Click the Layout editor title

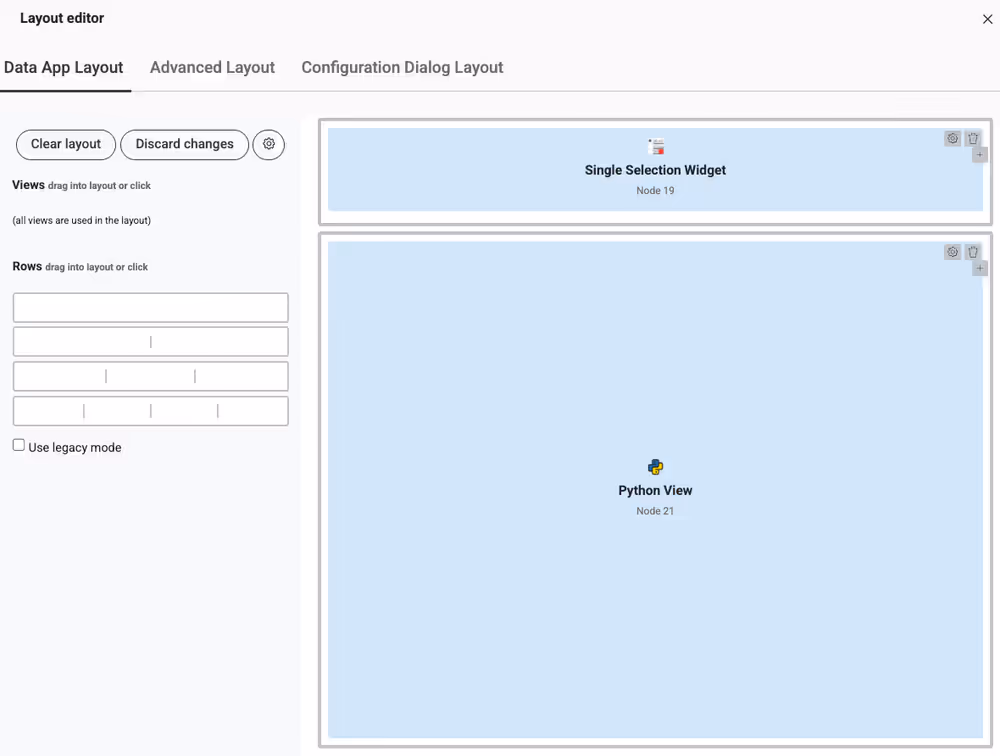coord(62,19)
